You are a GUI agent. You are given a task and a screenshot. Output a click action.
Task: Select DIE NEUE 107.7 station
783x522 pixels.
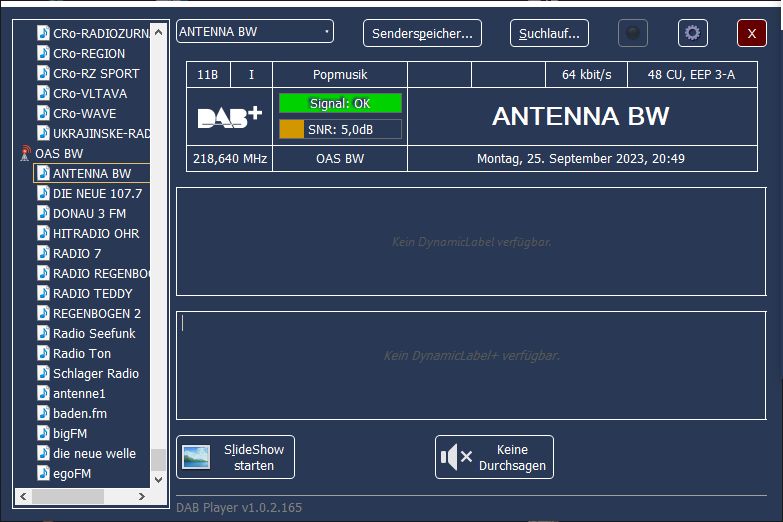tap(97, 193)
